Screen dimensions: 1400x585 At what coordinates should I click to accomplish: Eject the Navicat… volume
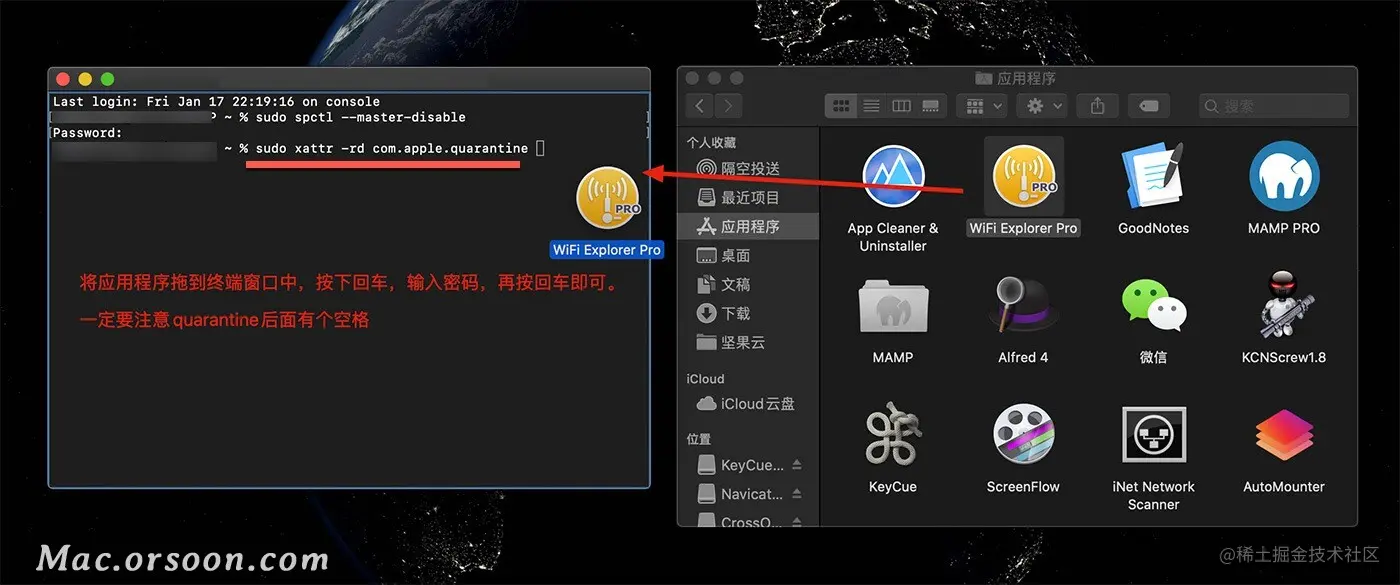pyautogui.click(x=797, y=494)
